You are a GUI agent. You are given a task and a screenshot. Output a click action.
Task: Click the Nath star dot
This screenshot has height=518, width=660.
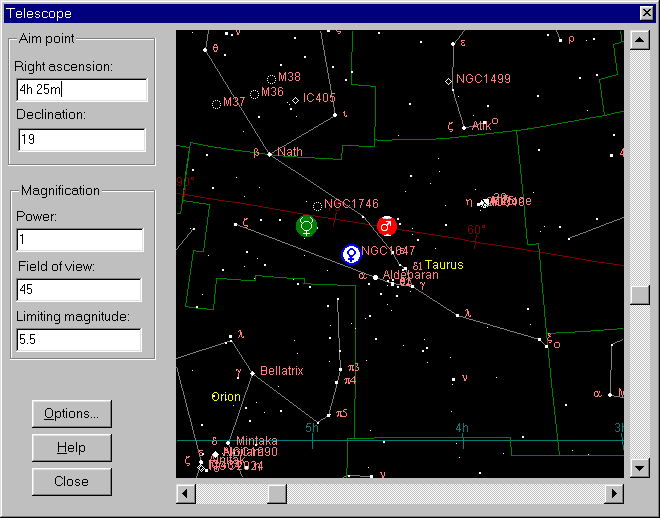(269, 154)
